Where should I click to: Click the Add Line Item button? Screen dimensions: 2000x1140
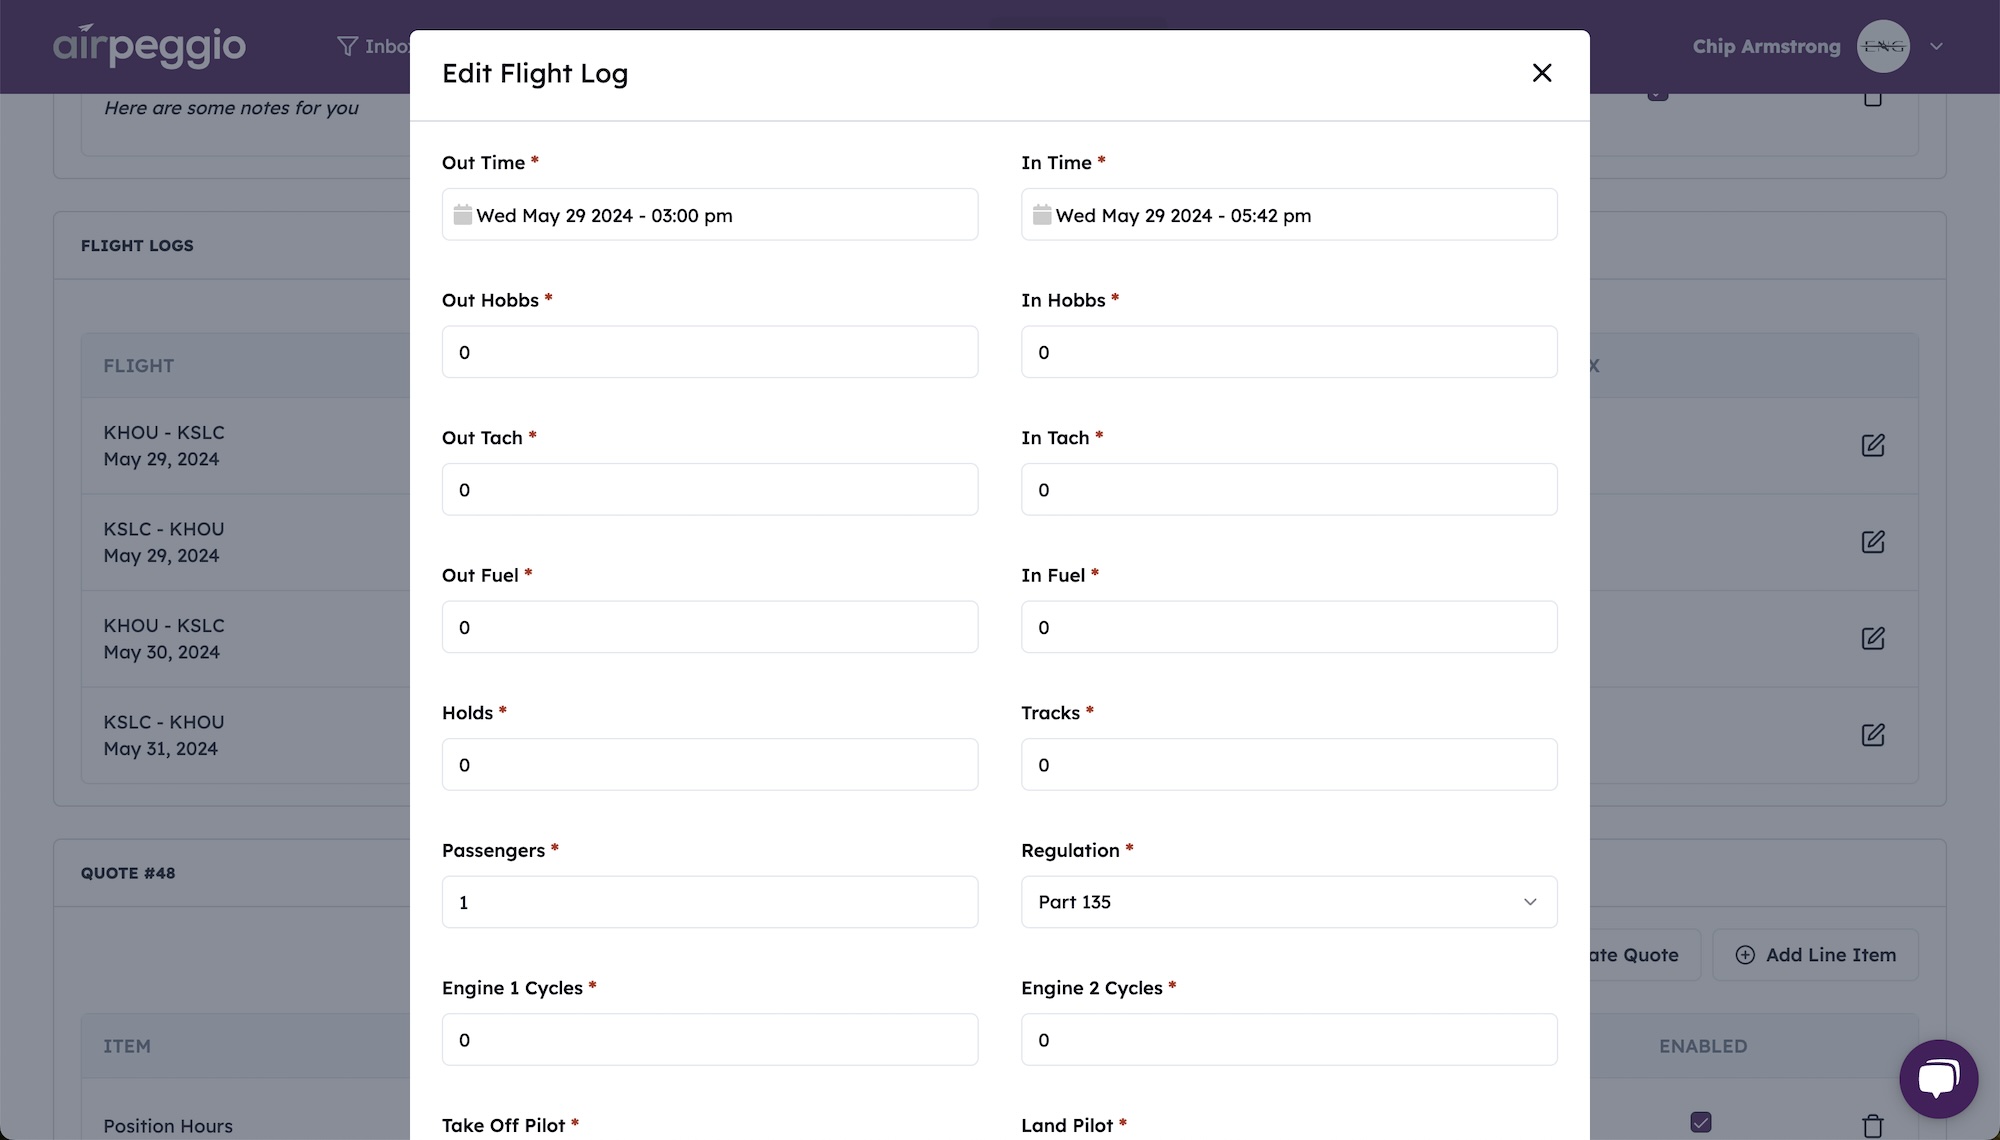(x=1815, y=955)
